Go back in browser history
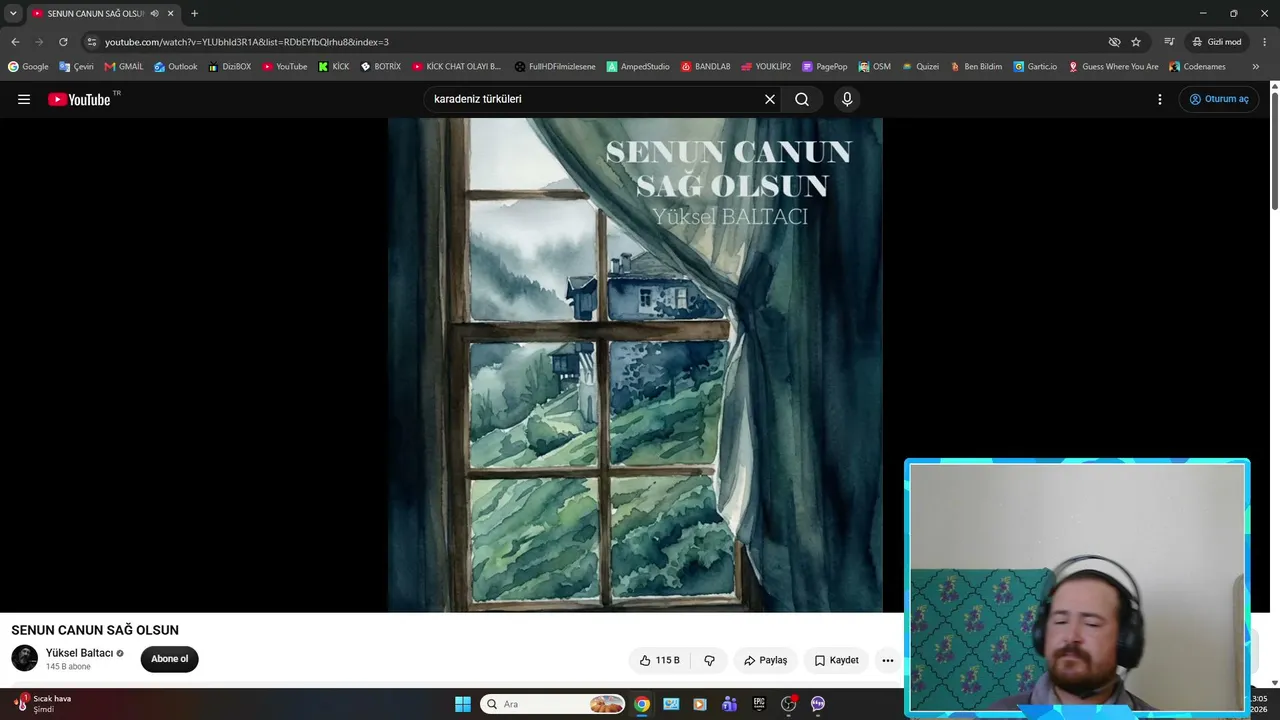The image size is (1280, 720). [x=15, y=42]
